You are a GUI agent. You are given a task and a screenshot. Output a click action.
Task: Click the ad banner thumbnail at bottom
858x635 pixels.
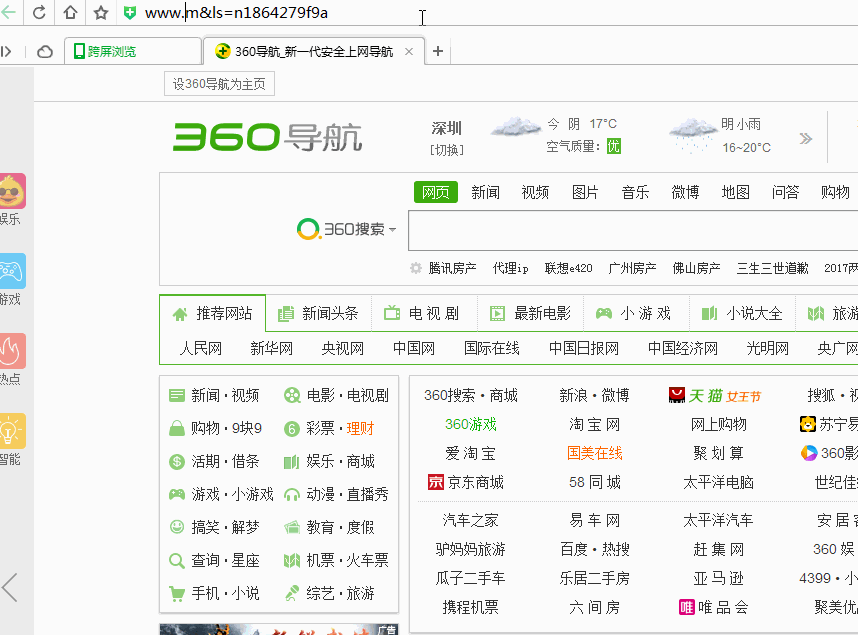279,629
